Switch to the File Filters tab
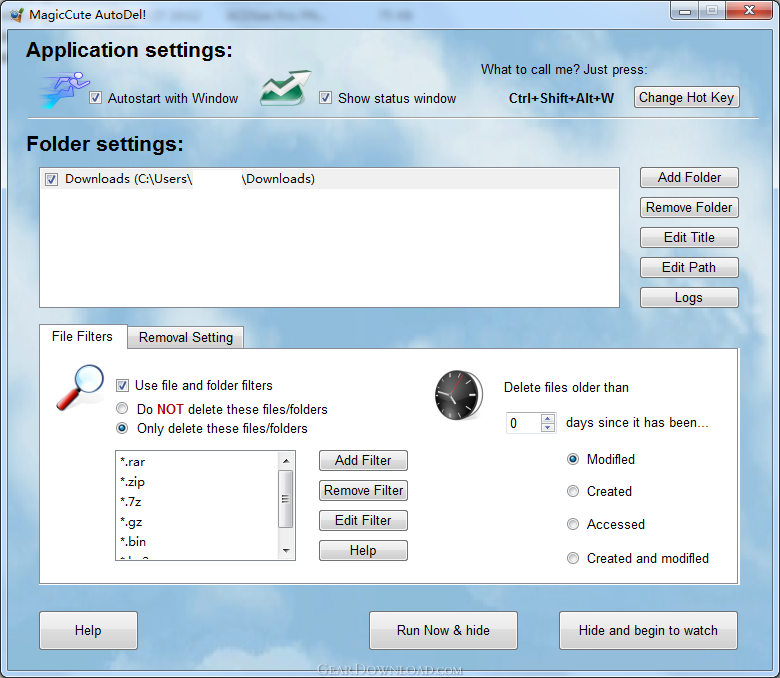This screenshot has width=780, height=678. [x=83, y=337]
